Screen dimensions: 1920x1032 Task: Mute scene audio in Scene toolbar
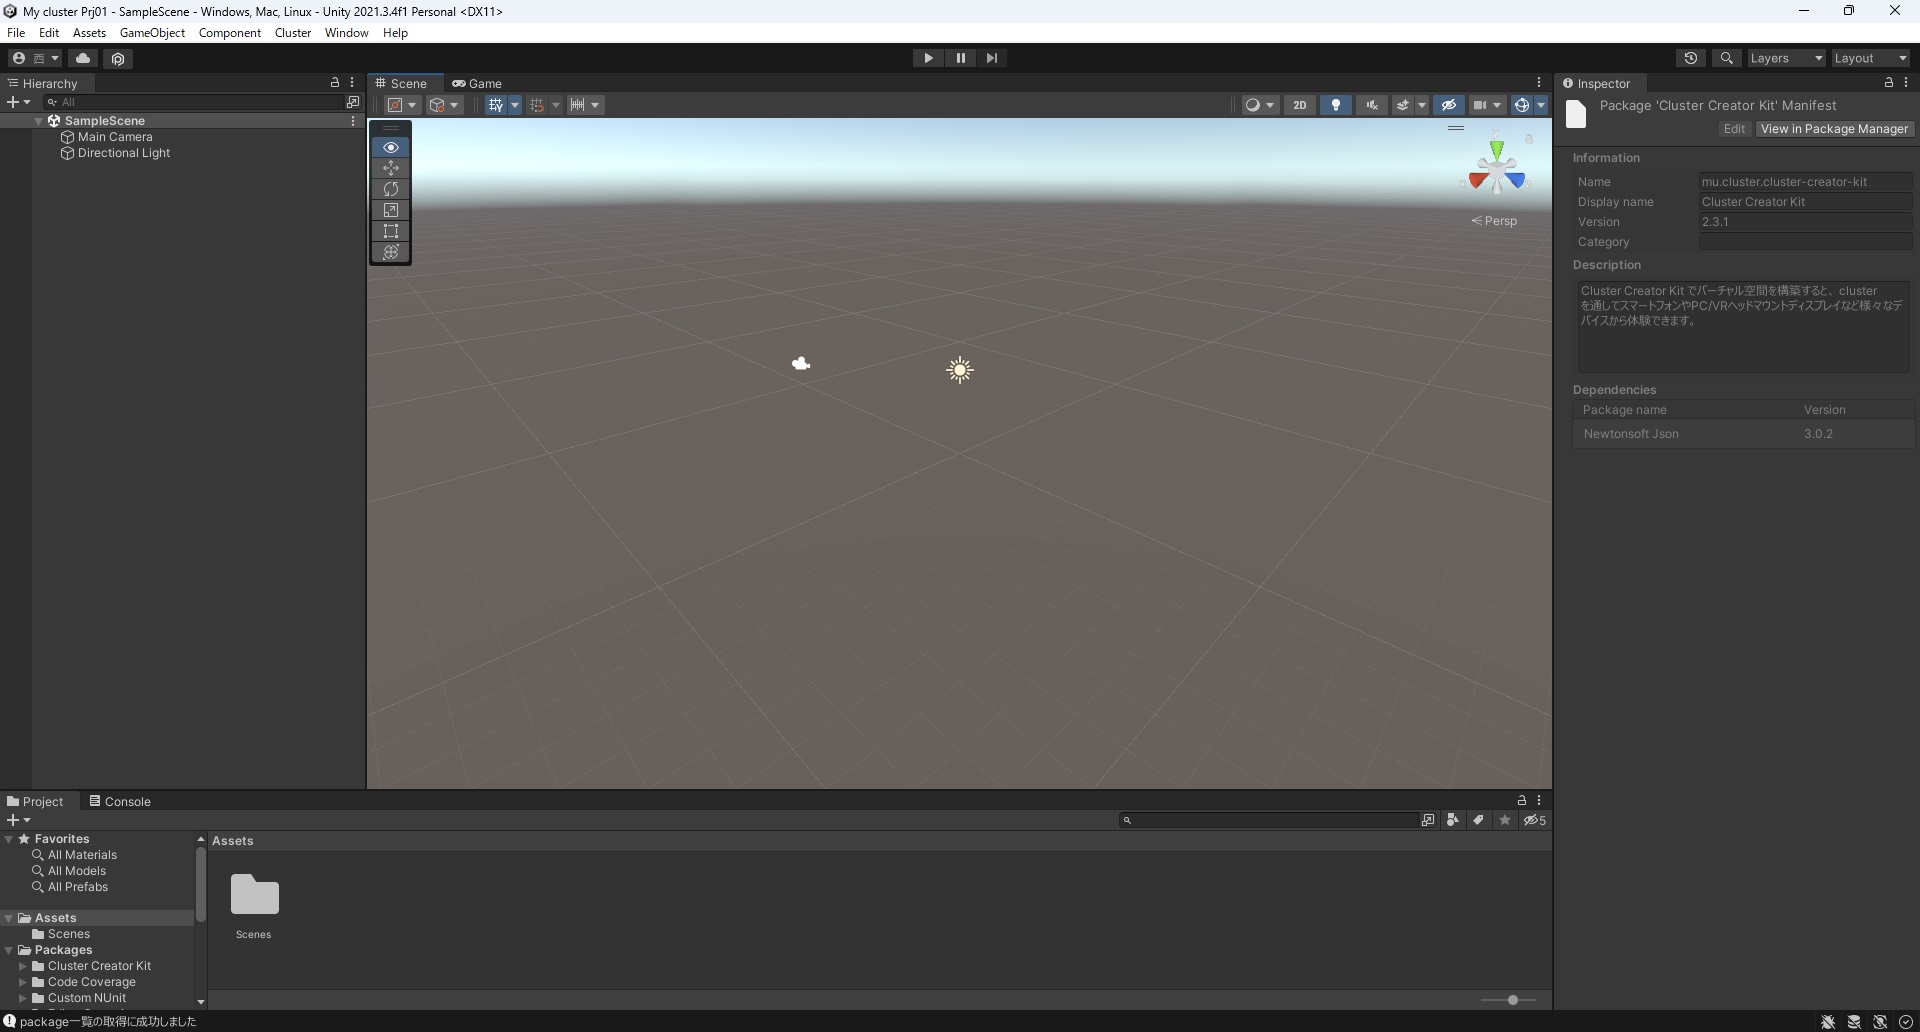click(x=1371, y=104)
